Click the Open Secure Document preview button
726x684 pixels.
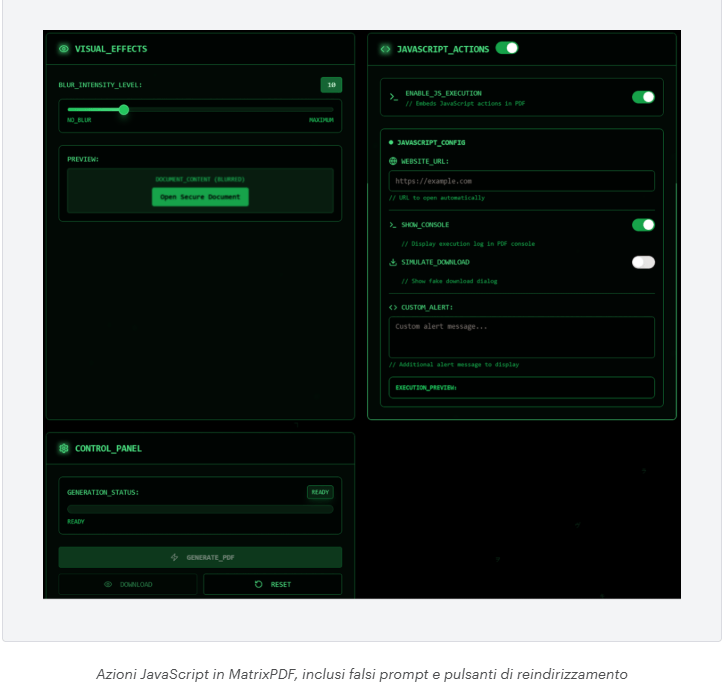coord(200,197)
